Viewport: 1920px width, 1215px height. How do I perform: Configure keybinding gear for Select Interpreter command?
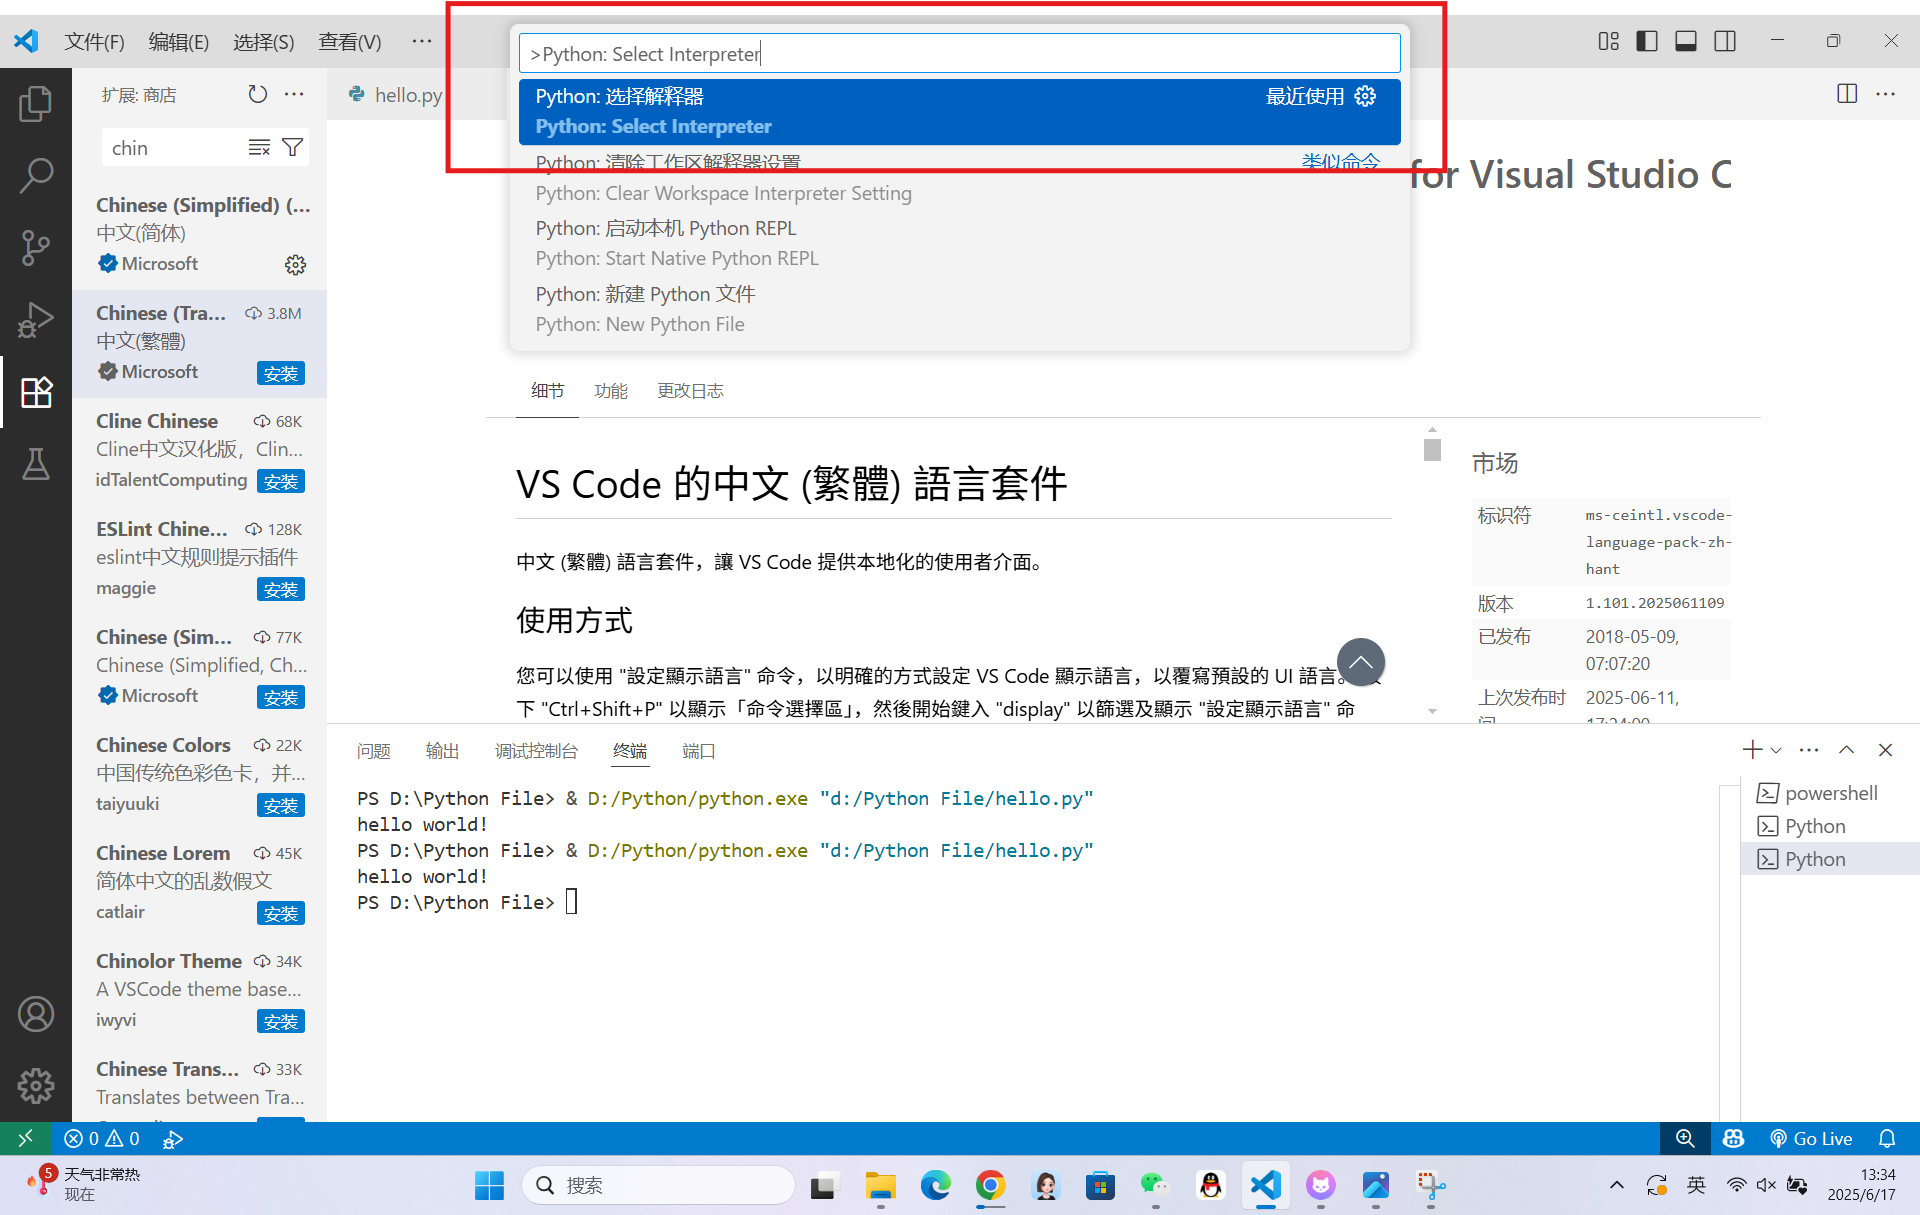click(x=1365, y=96)
